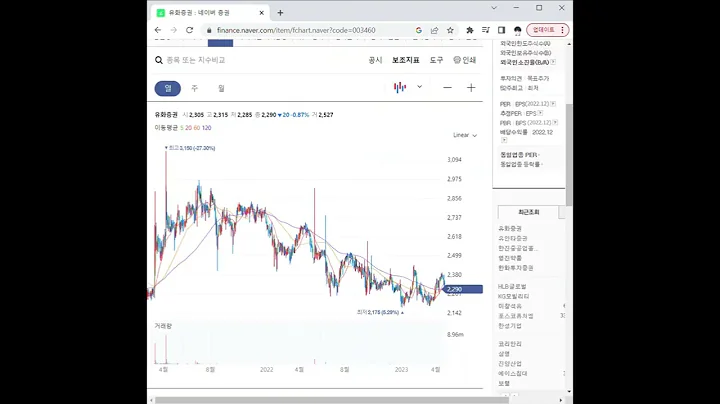Open 유화증권 in recent list
The height and width of the screenshot is (404, 720).
pos(510,228)
